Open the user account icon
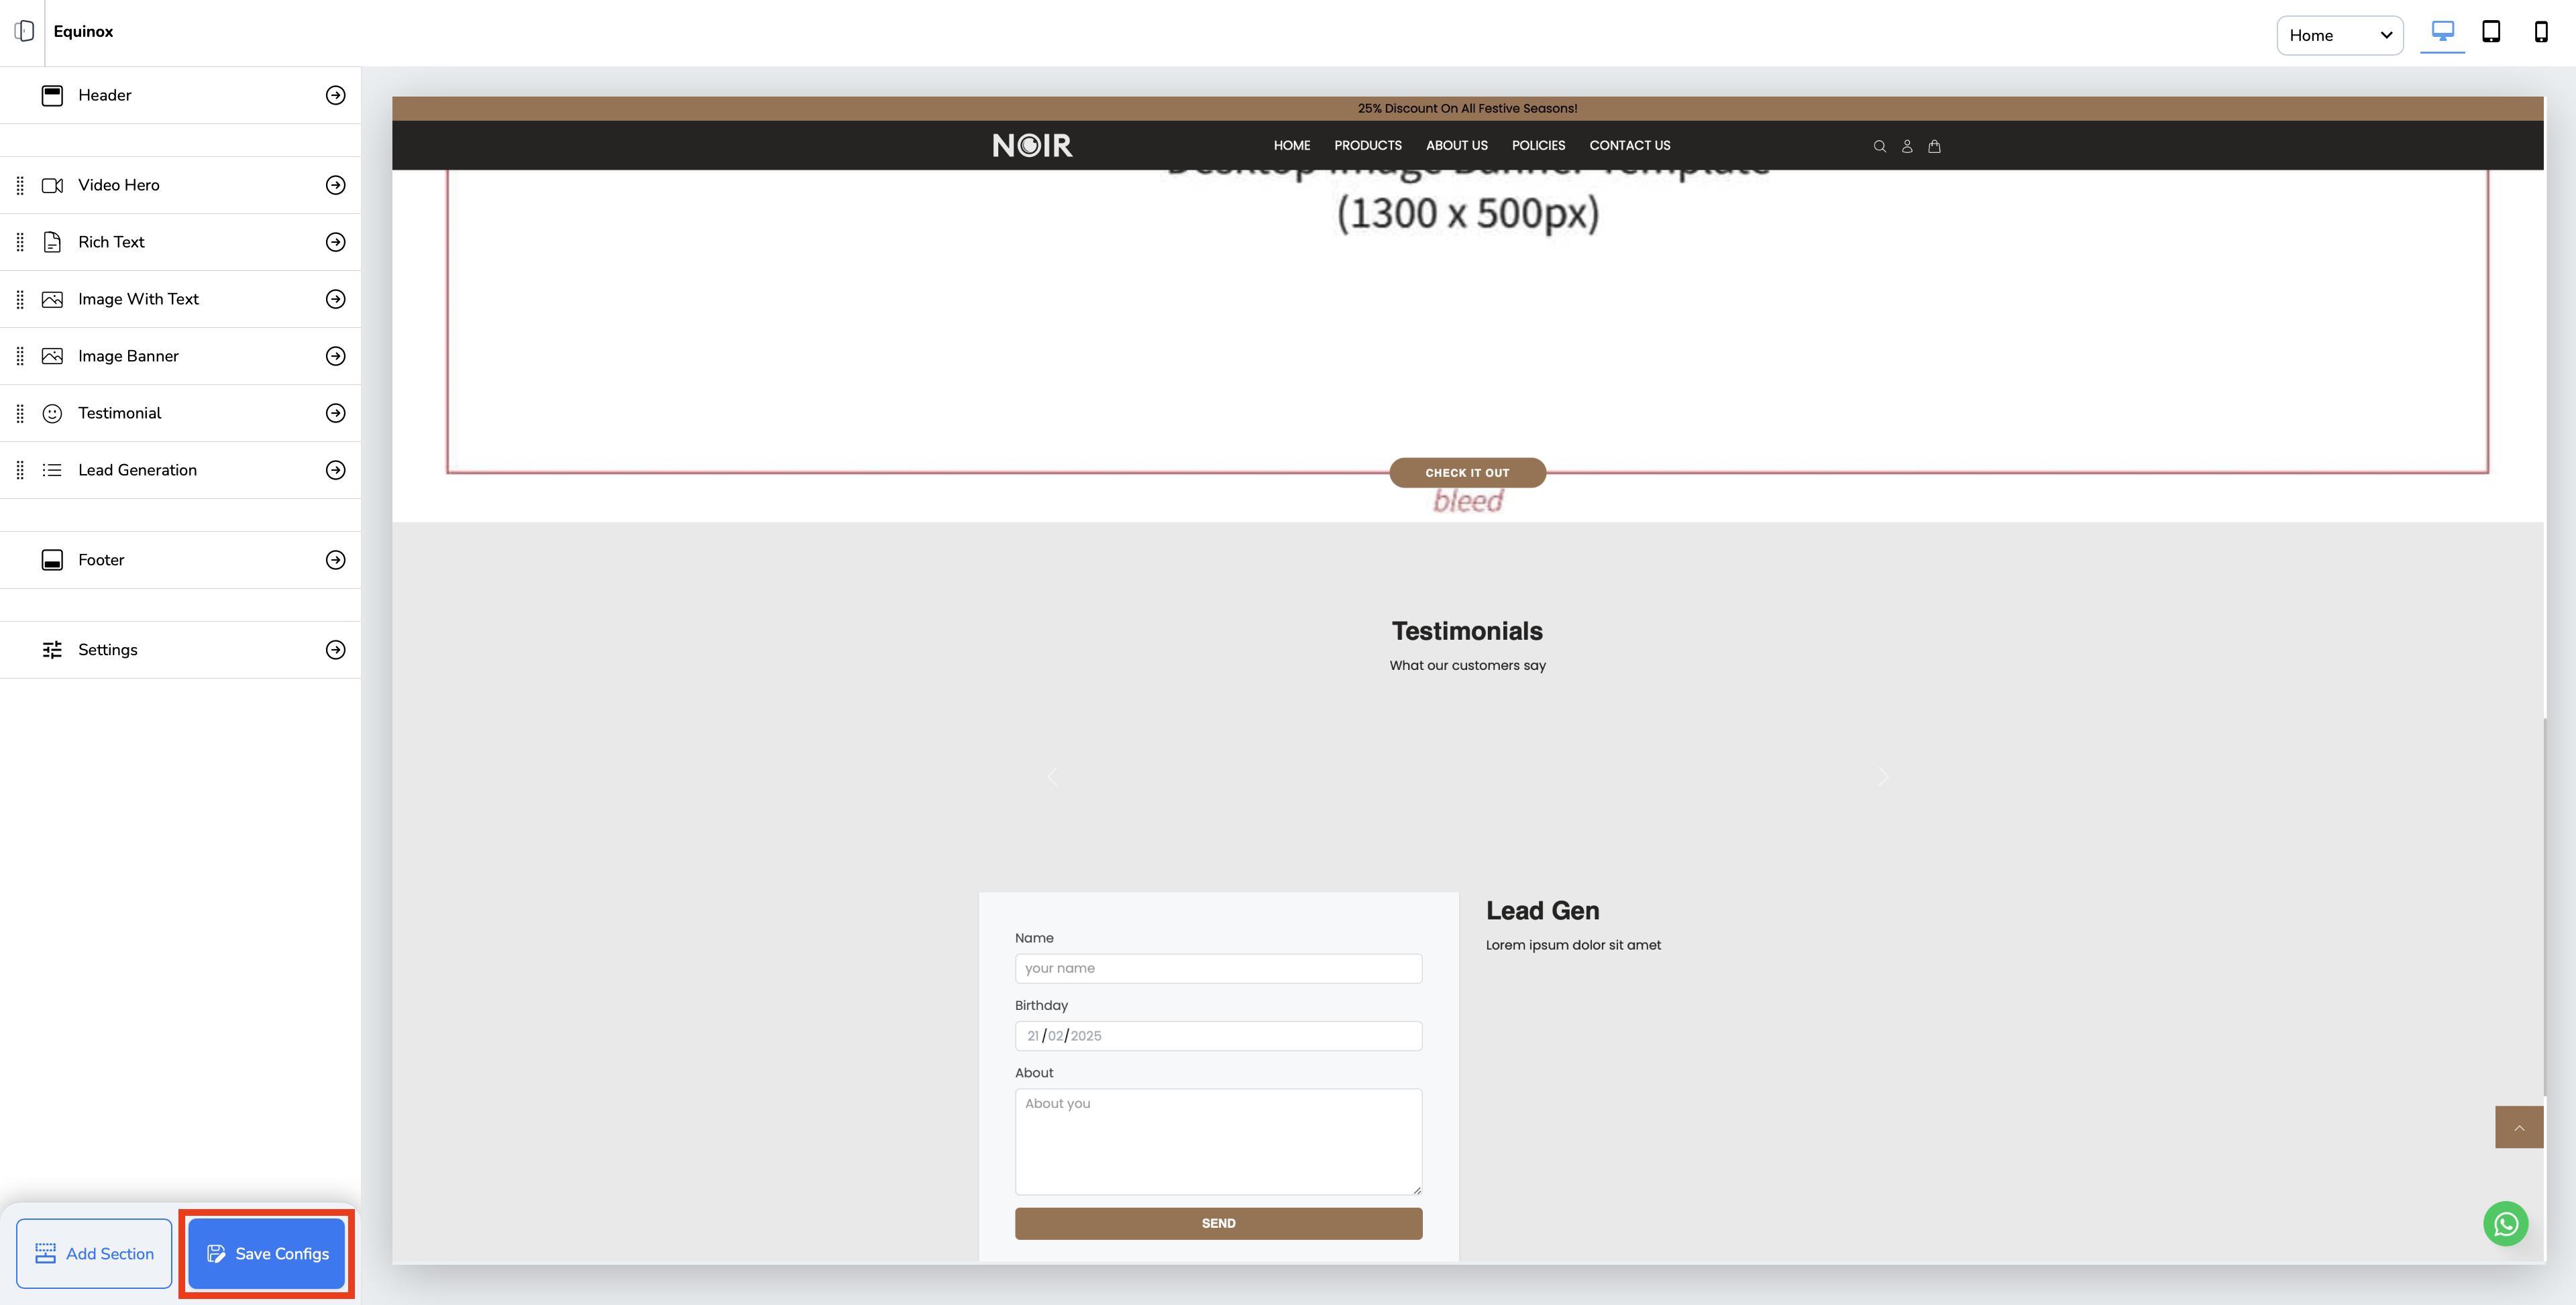Viewport: 2576px width, 1305px height. tap(1907, 146)
